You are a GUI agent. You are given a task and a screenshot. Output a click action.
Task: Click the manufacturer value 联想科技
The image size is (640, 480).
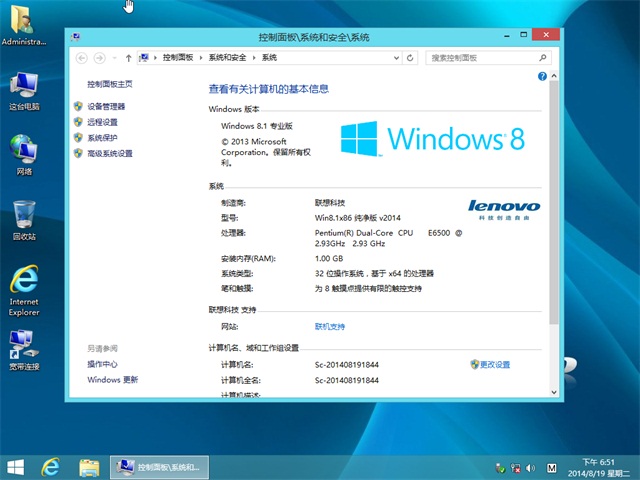pos(330,203)
